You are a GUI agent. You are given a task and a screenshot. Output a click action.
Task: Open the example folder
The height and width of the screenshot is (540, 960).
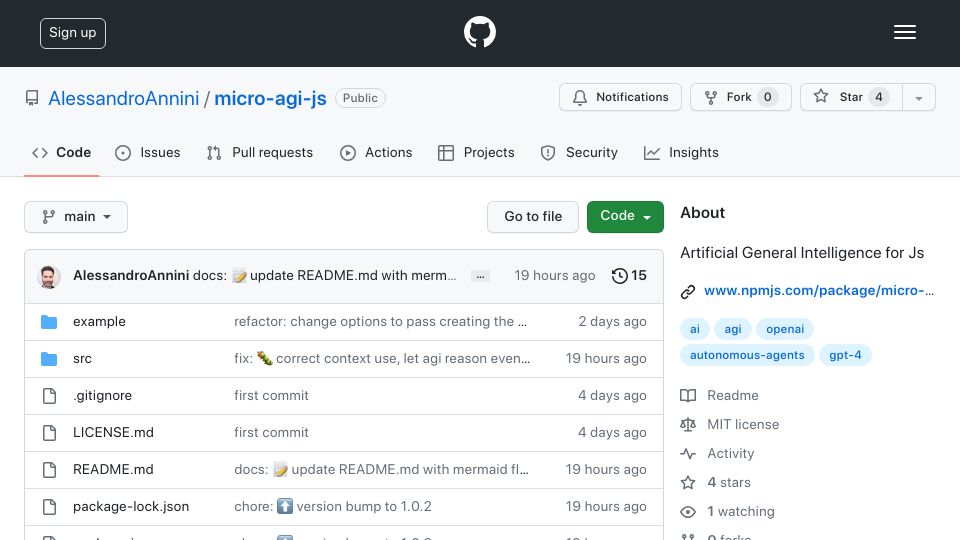click(x=99, y=321)
